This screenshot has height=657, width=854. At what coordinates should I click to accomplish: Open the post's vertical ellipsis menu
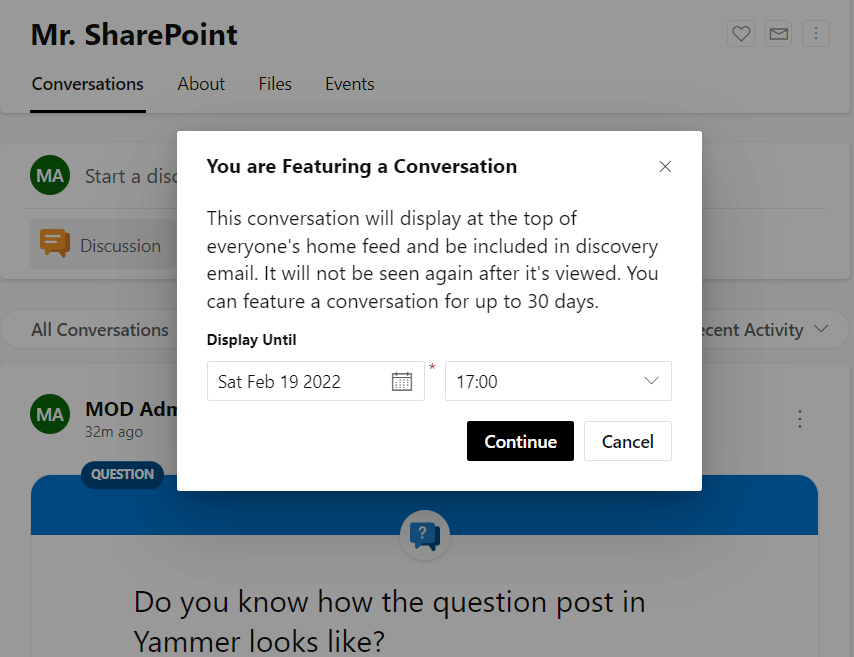click(x=800, y=418)
